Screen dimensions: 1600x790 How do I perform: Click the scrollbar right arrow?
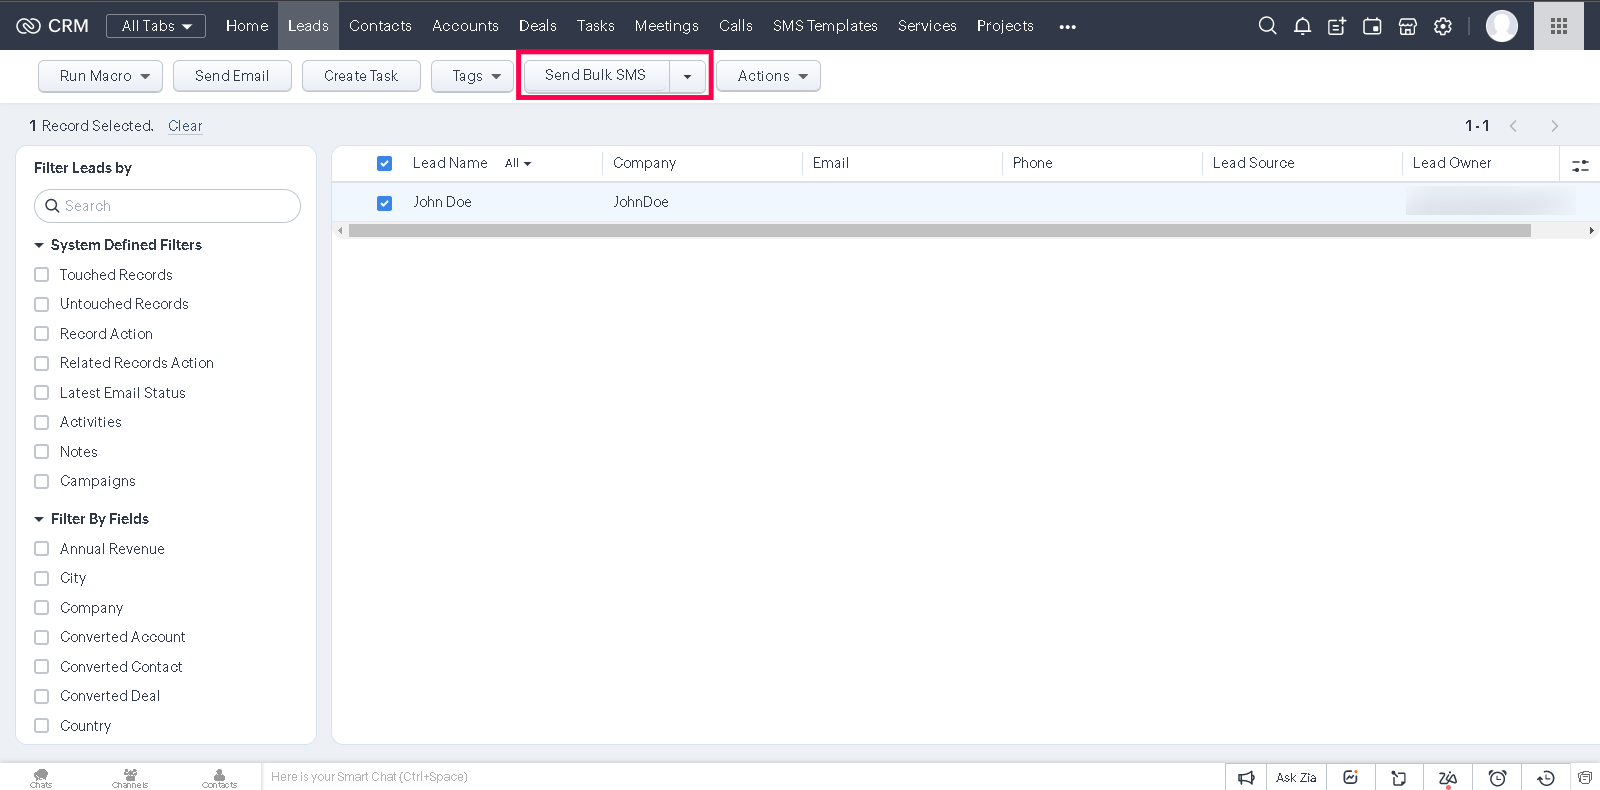[1591, 231]
